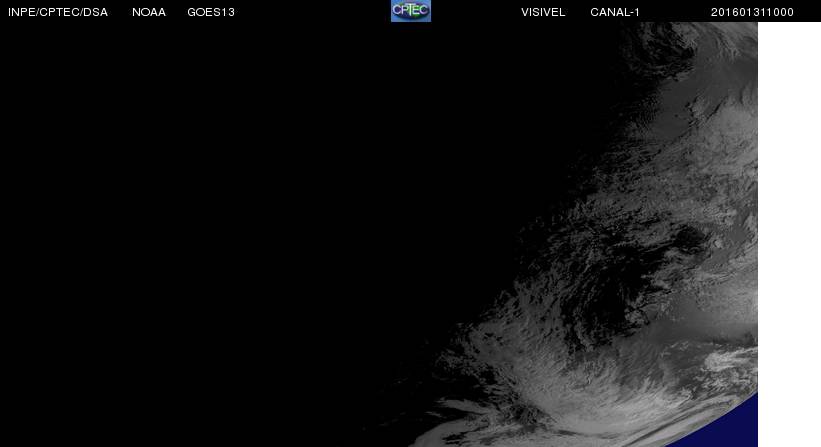821x447 pixels.
Task: Click the CANAL-1 label
Action: [x=615, y=12]
